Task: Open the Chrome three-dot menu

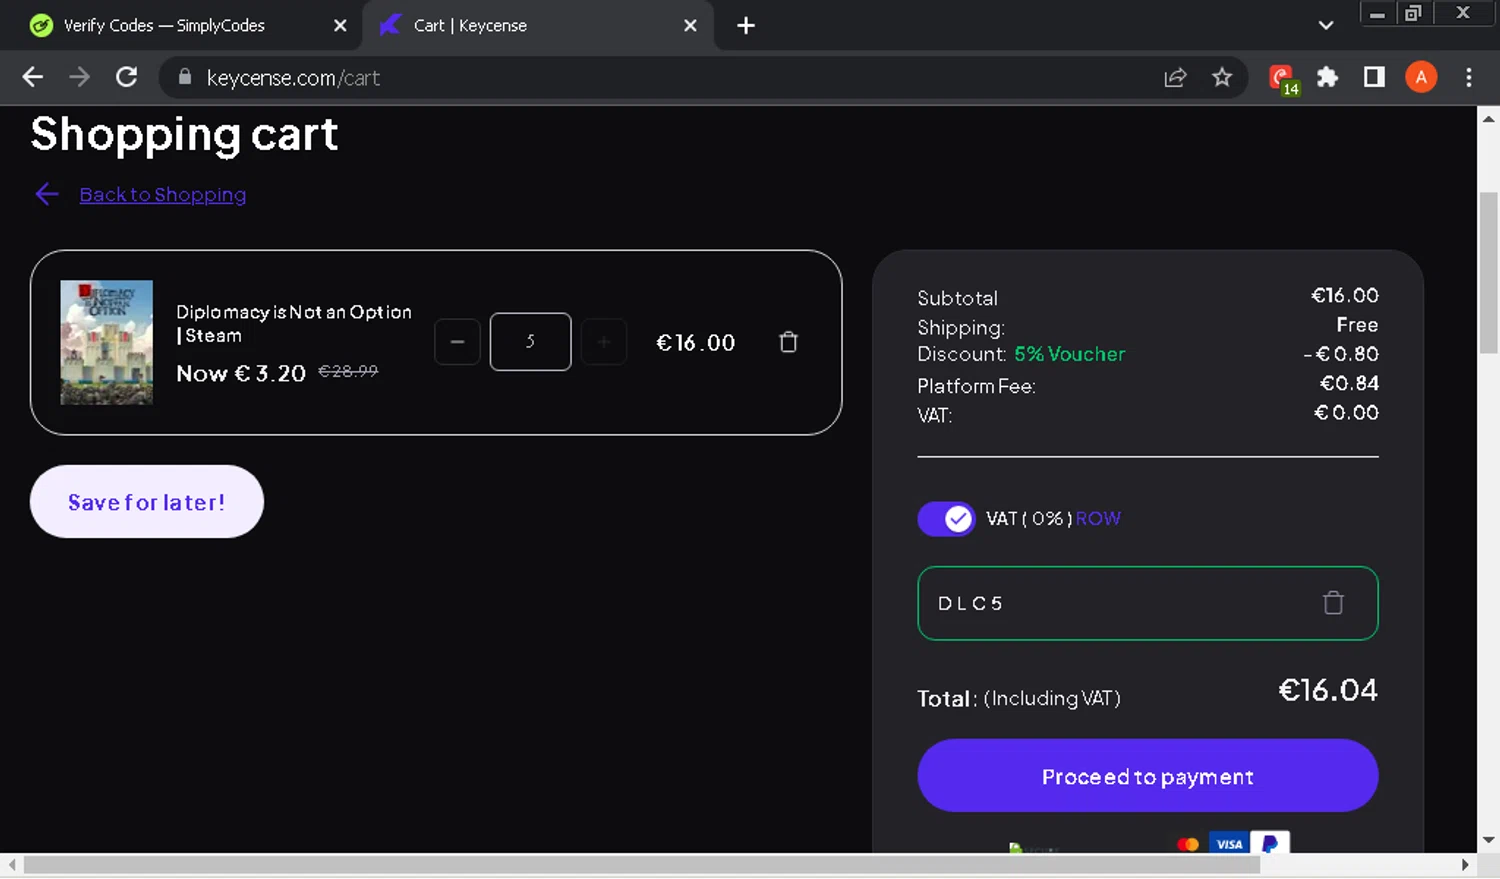Action: [x=1468, y=78]
